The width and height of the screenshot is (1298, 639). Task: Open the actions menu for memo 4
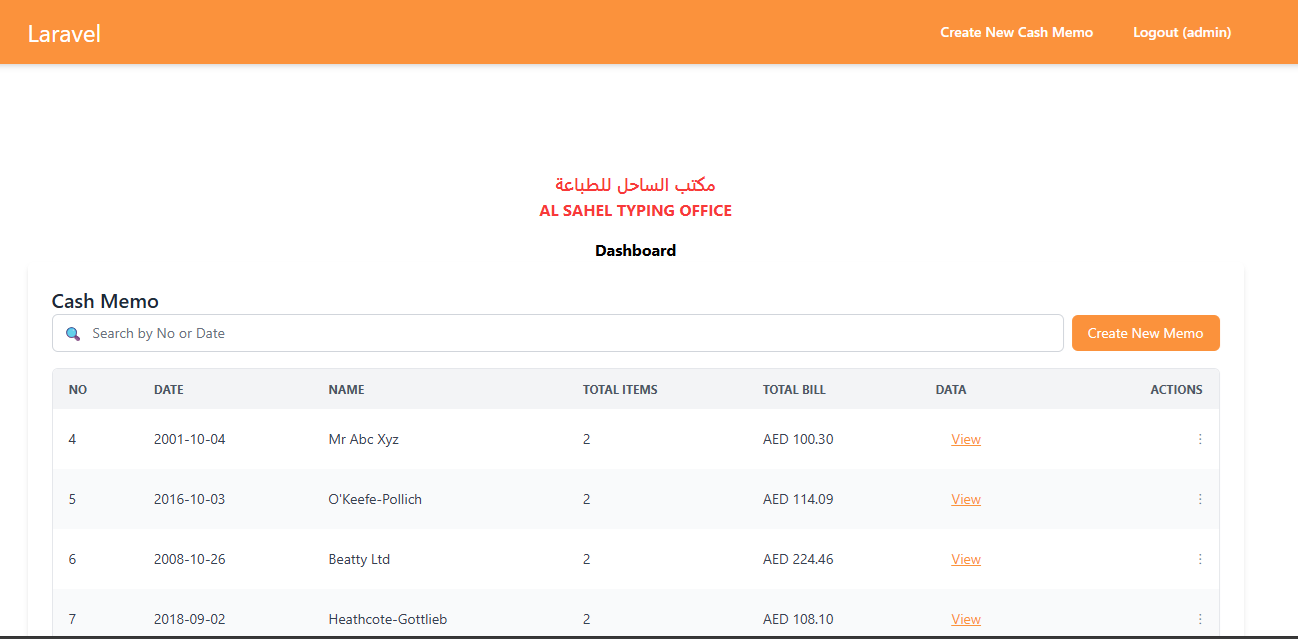(x=1200, y=438)
